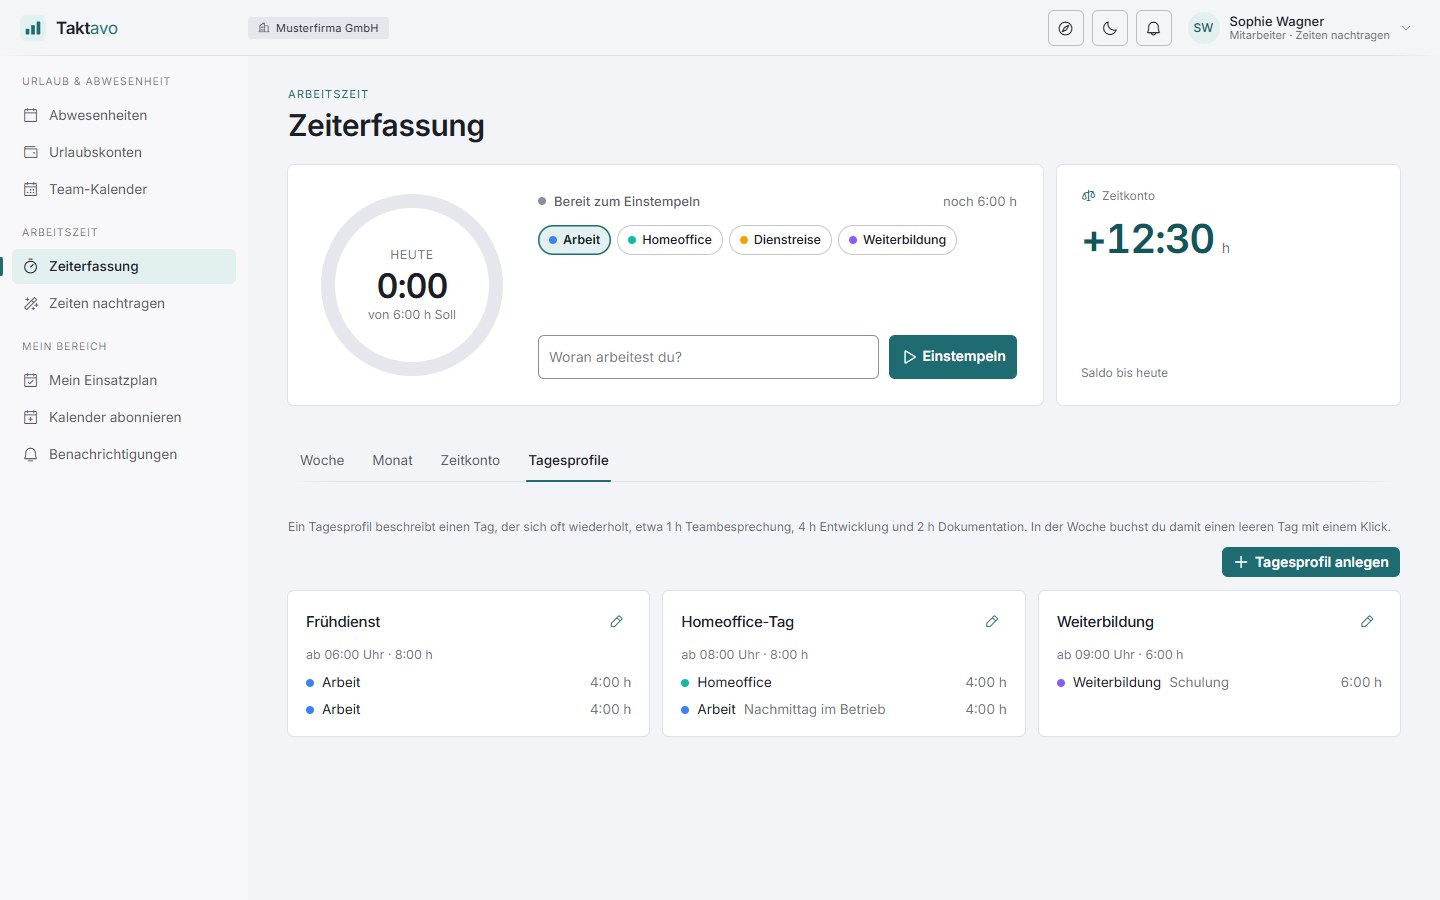Select the Homeoffice activity chip
Viewport: 1440px width, 900px height.
pyautogui.click(x=670, y=240)
